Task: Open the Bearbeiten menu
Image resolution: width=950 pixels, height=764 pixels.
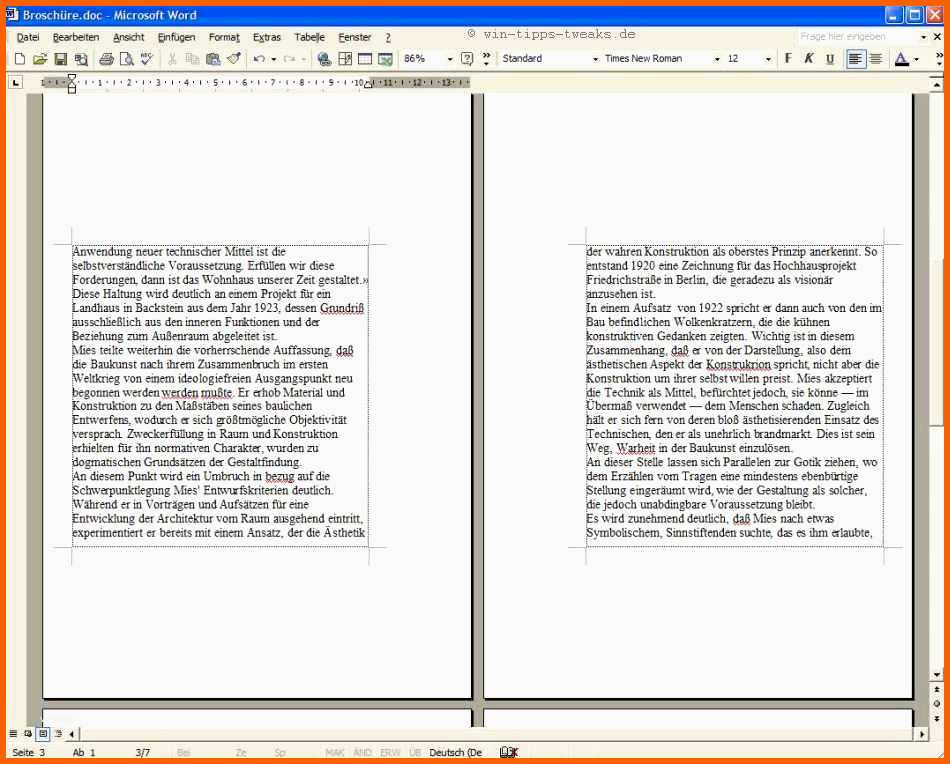Action: [76, 38]
